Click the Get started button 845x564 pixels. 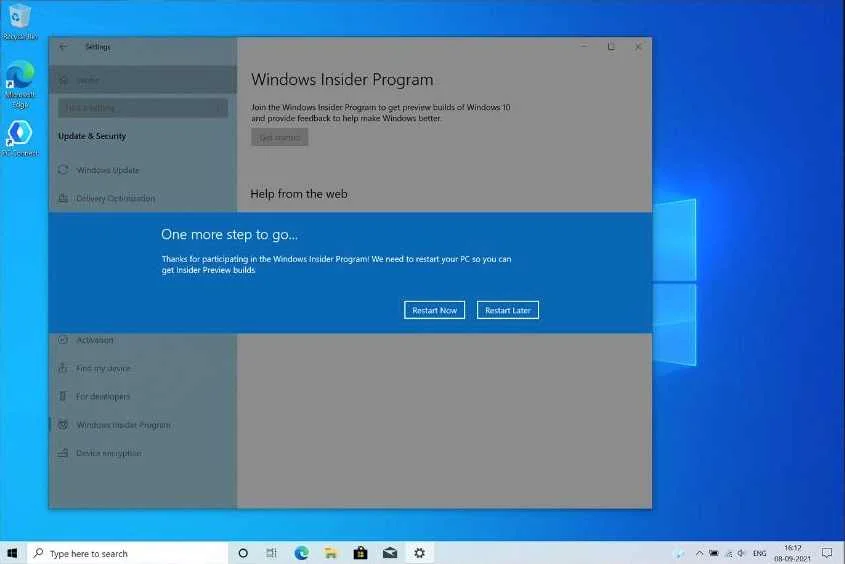point(280,137)
